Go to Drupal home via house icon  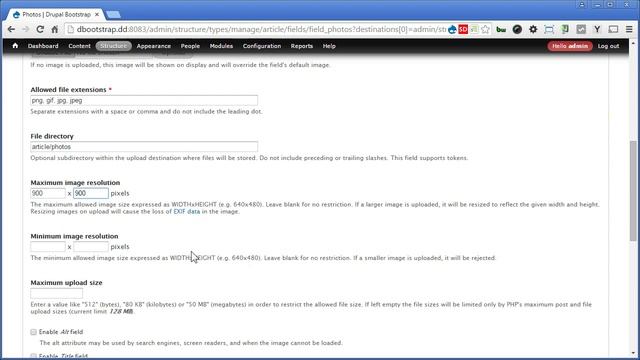click(15, 46)
